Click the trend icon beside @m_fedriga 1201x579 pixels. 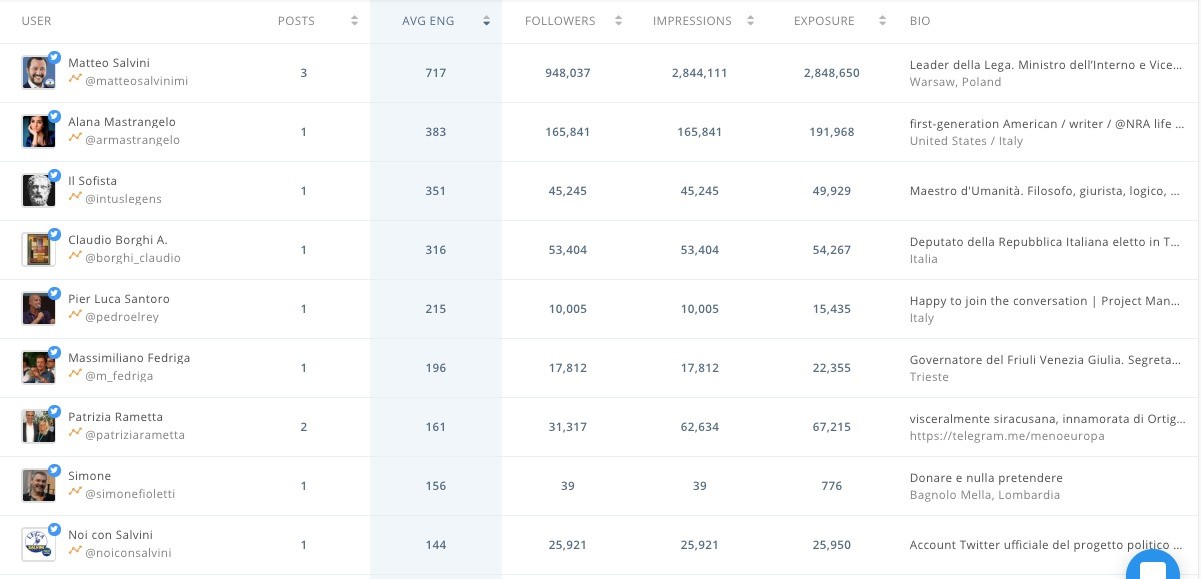point(75,375)
